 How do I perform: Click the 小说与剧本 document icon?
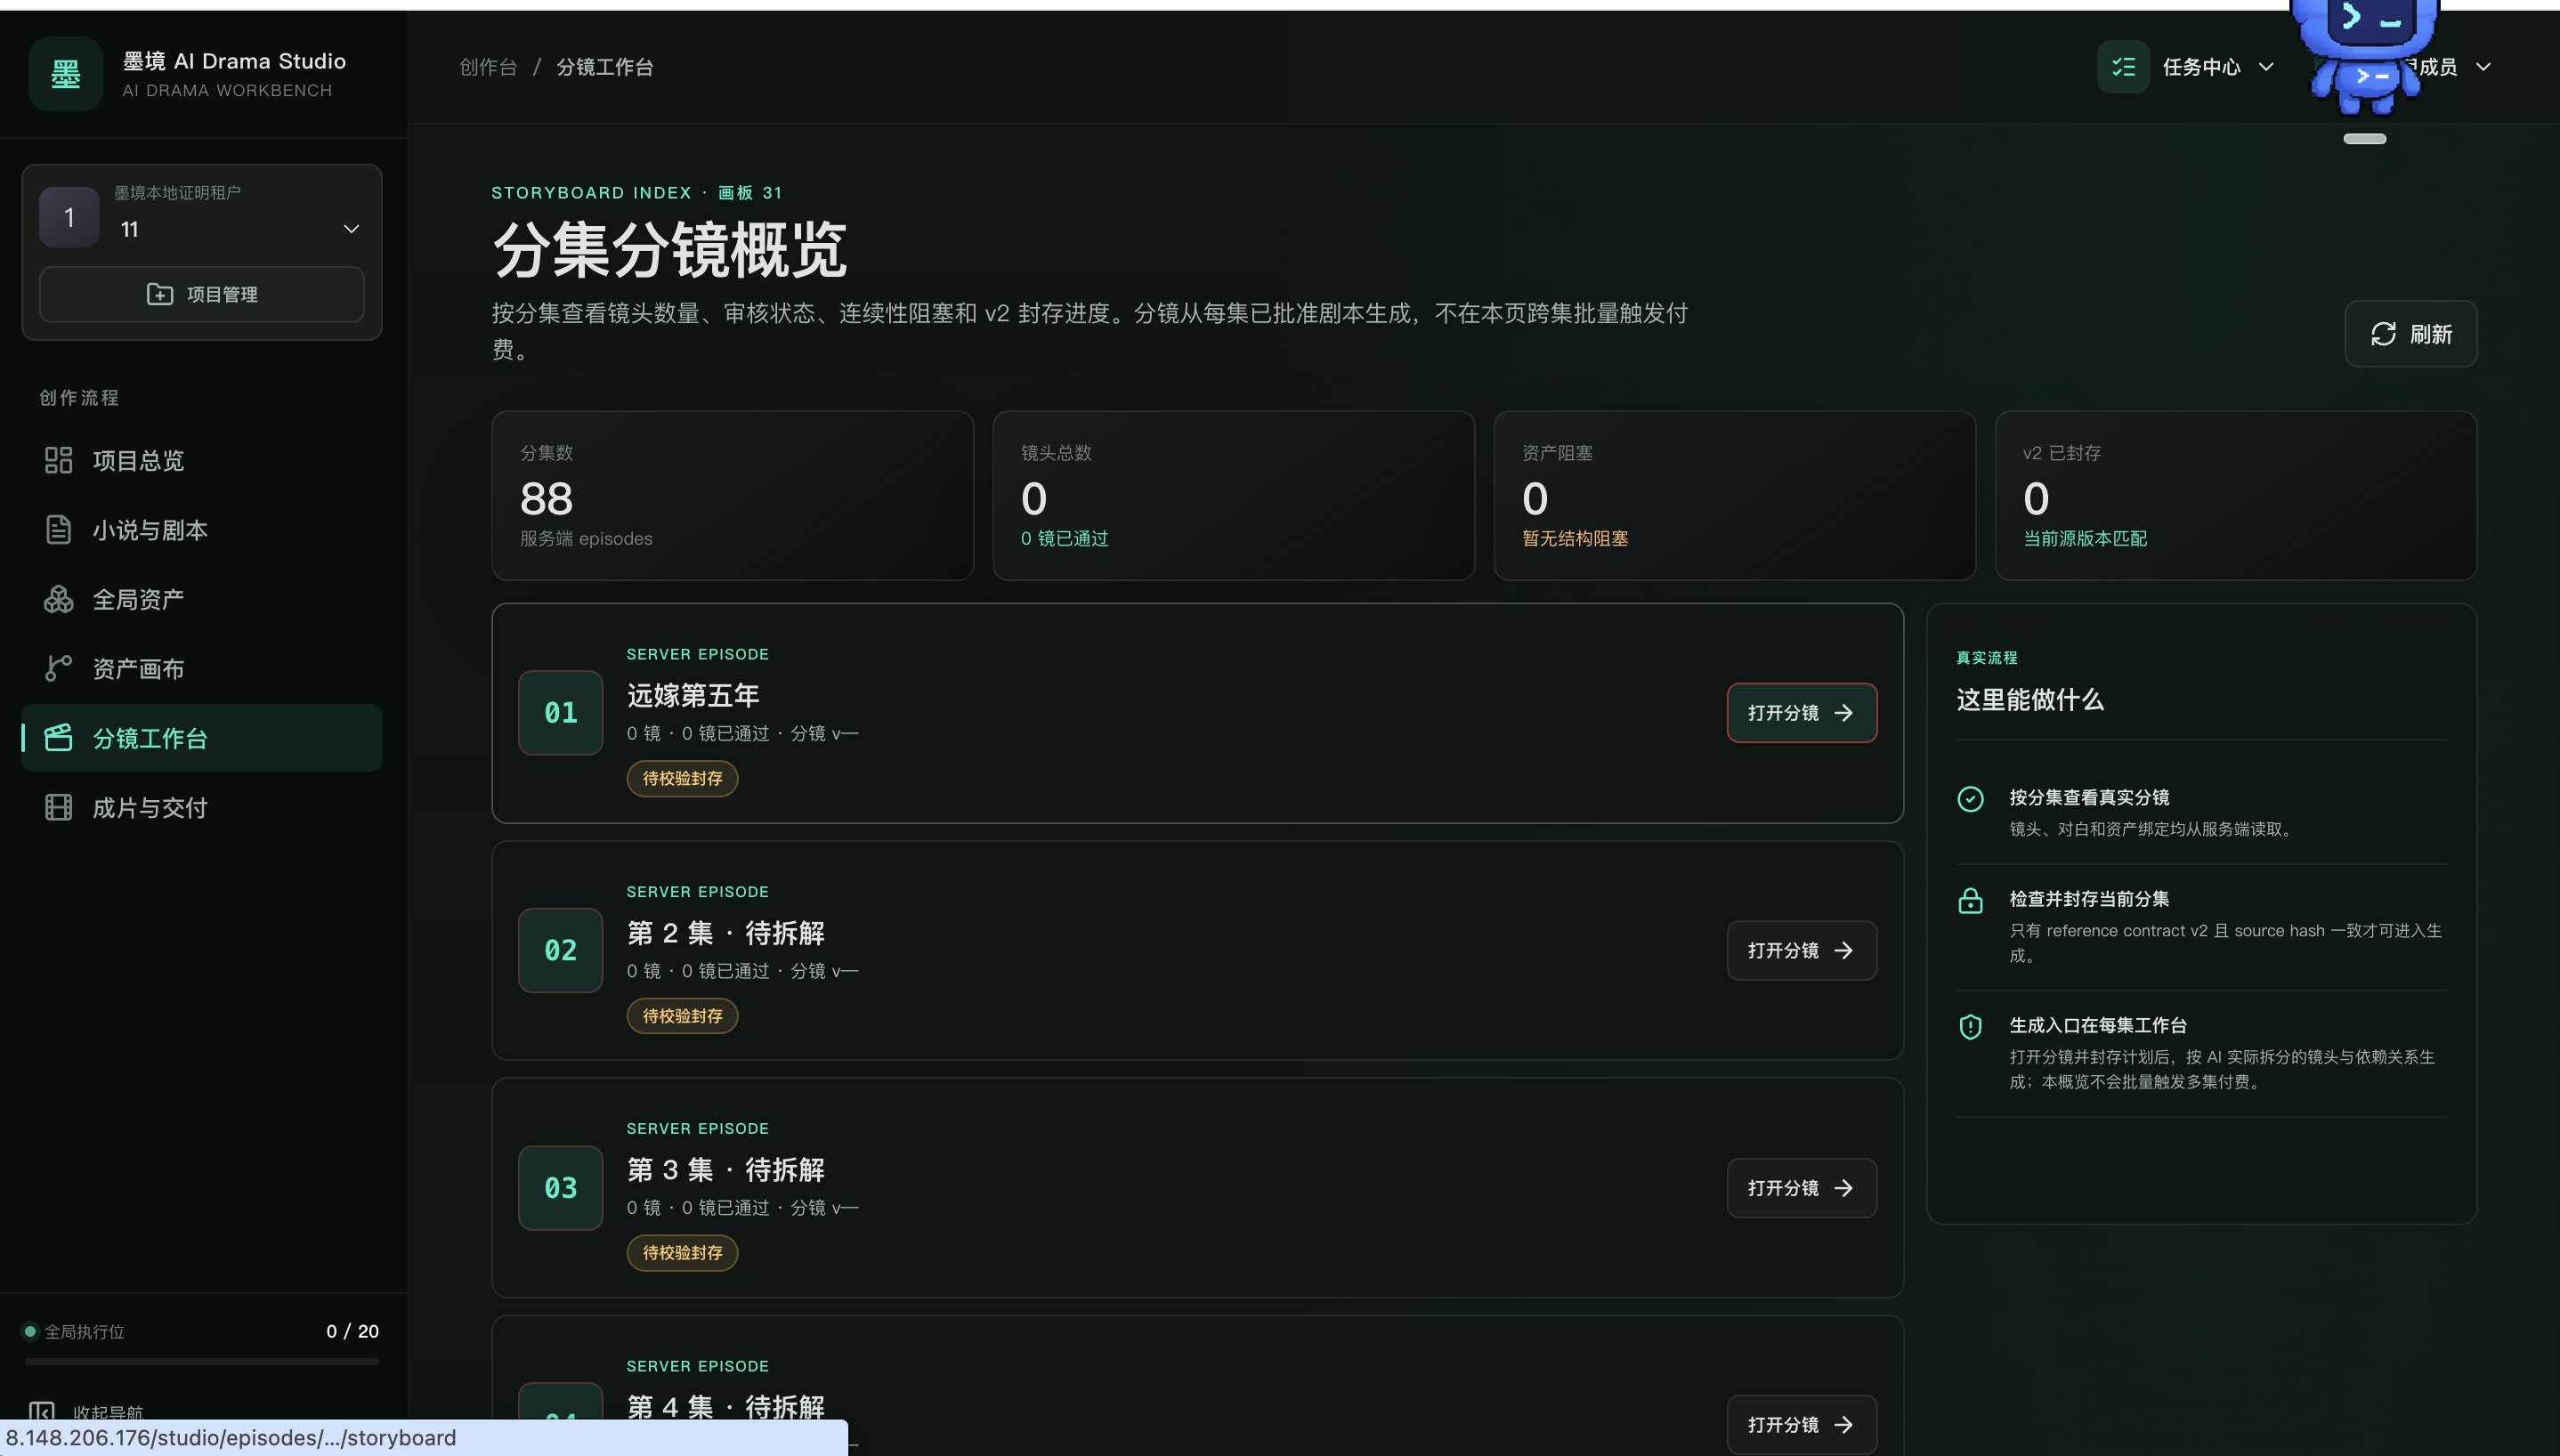[x=59, y=530]
